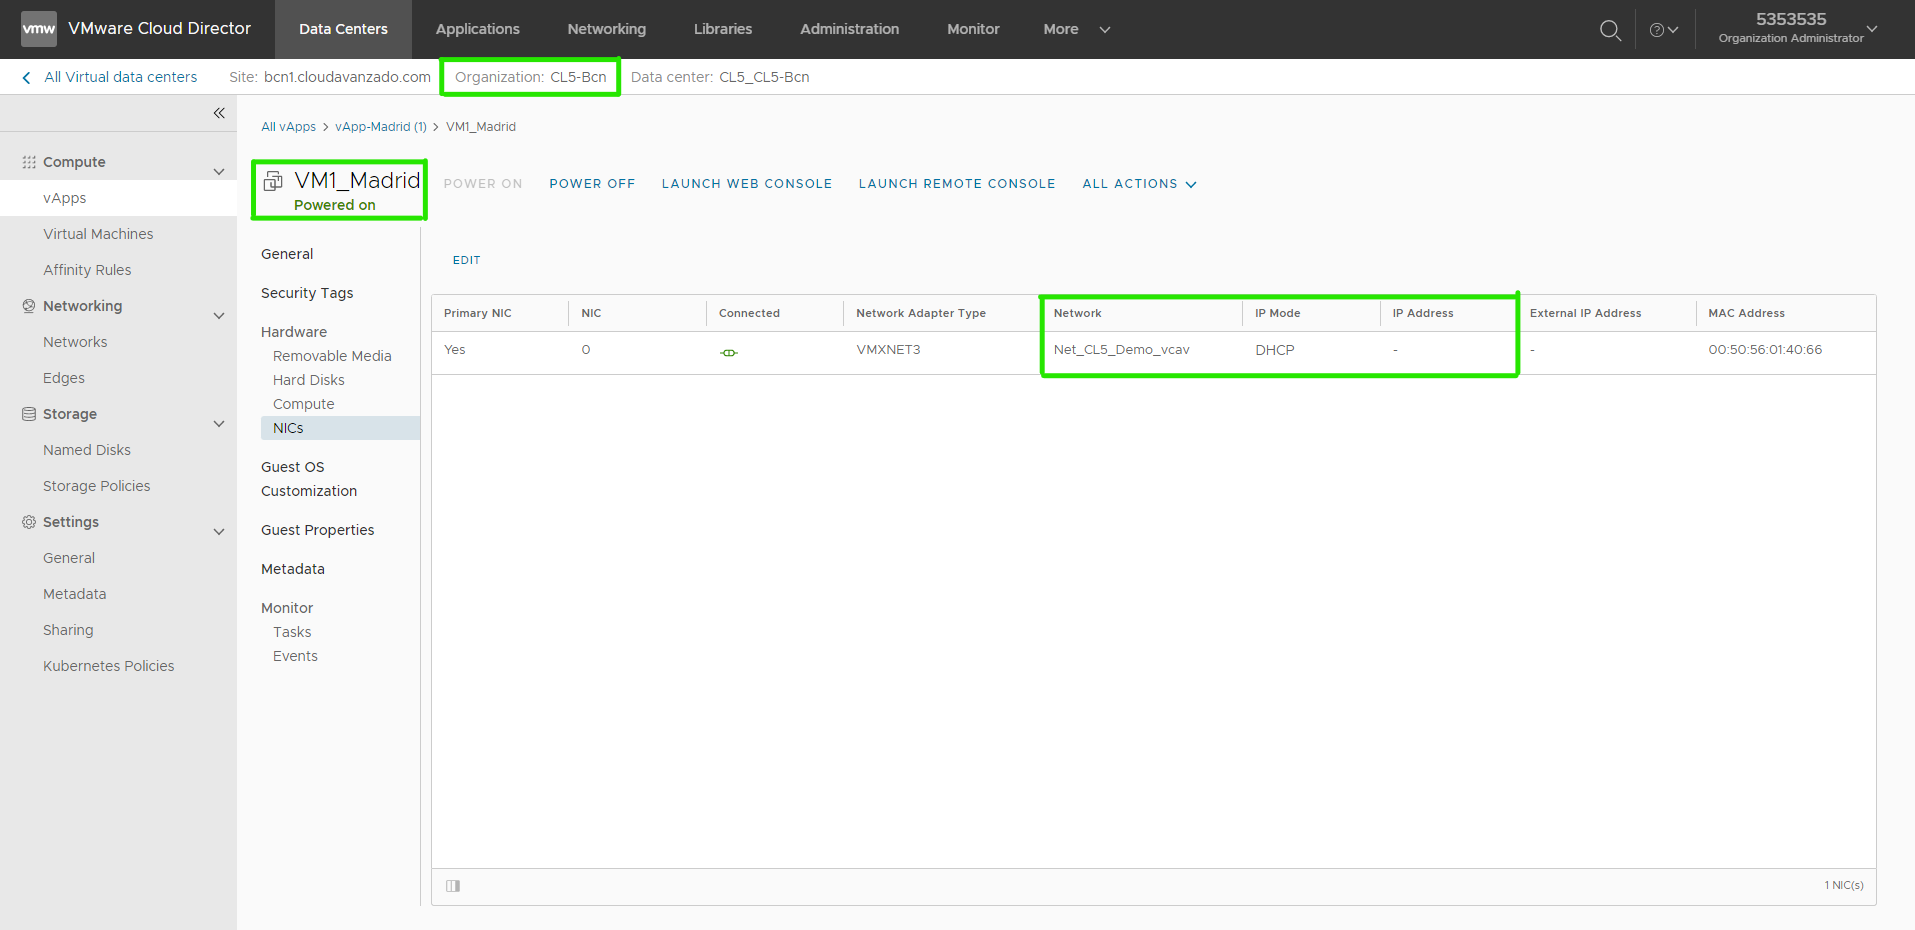Viewport: 1915px width, 930px height.
Task: Expand the More menu in top navigation
Action: click(x=1077, y=29)
